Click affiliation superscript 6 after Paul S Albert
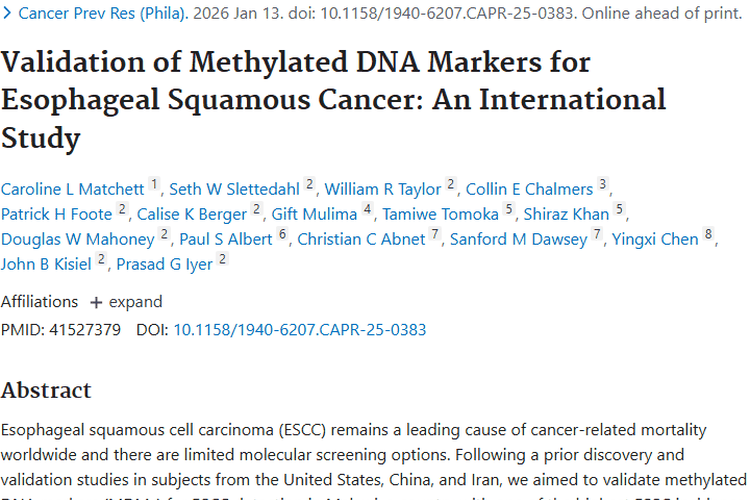Screen dimensions: 750x500 coord(283,235)
